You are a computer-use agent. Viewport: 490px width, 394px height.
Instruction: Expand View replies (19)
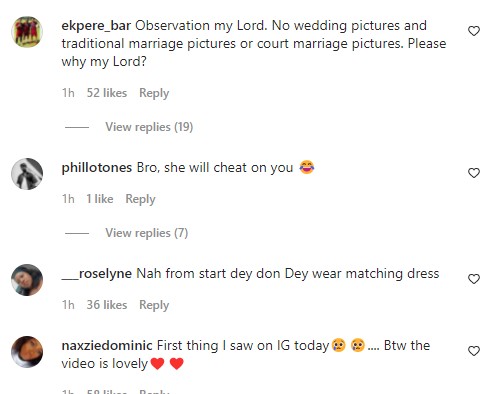149,127
